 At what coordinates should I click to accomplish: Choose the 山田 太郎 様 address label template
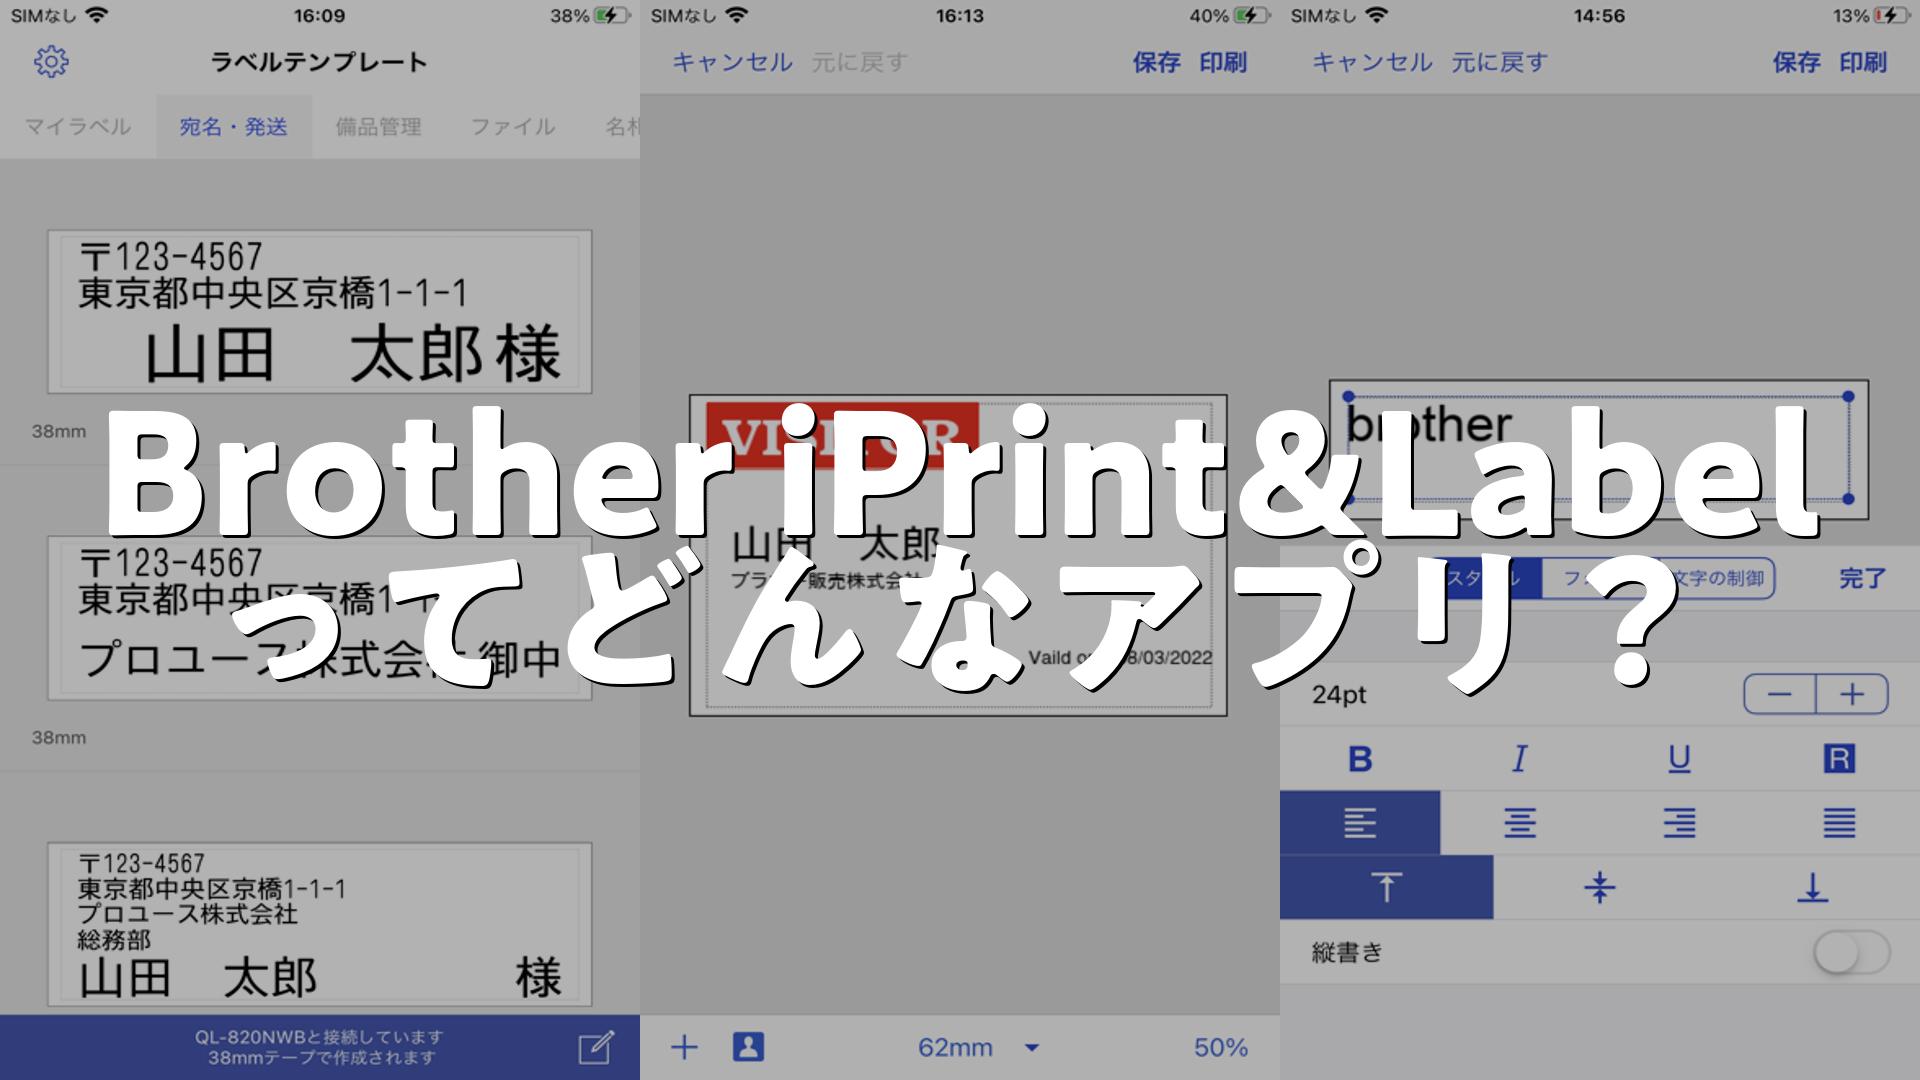(x=319, y=311)
